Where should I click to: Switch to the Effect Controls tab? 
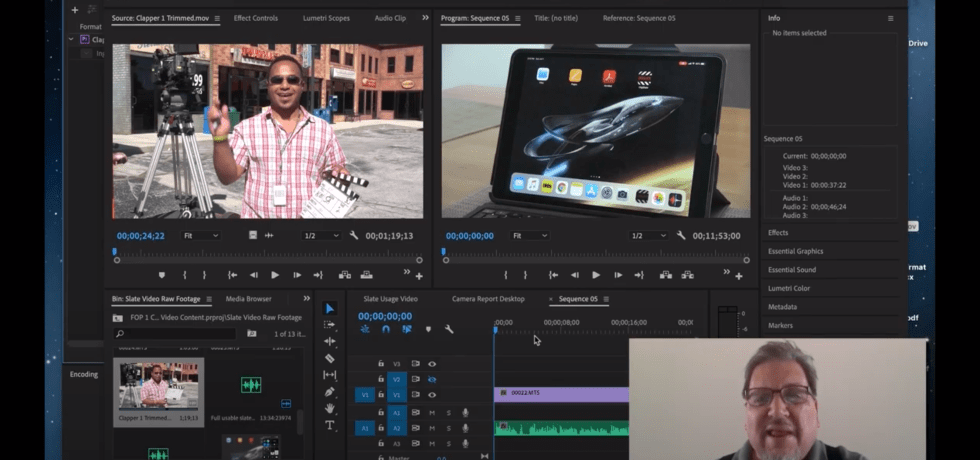[256, 18]
